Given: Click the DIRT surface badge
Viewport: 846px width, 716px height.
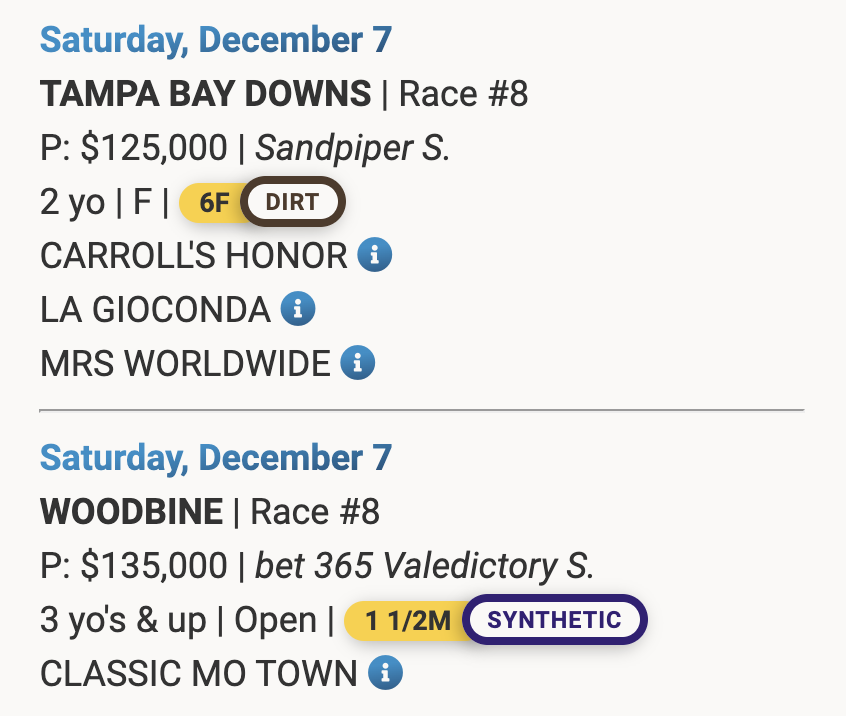Looking at the screenshot, I should (292, 203).
